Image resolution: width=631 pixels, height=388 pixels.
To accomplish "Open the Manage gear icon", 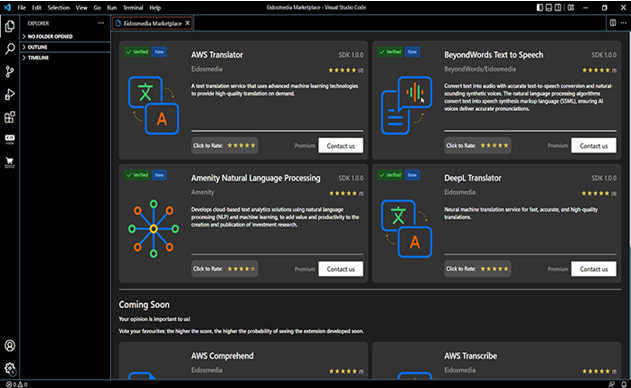I will click(x=10, y=368).
